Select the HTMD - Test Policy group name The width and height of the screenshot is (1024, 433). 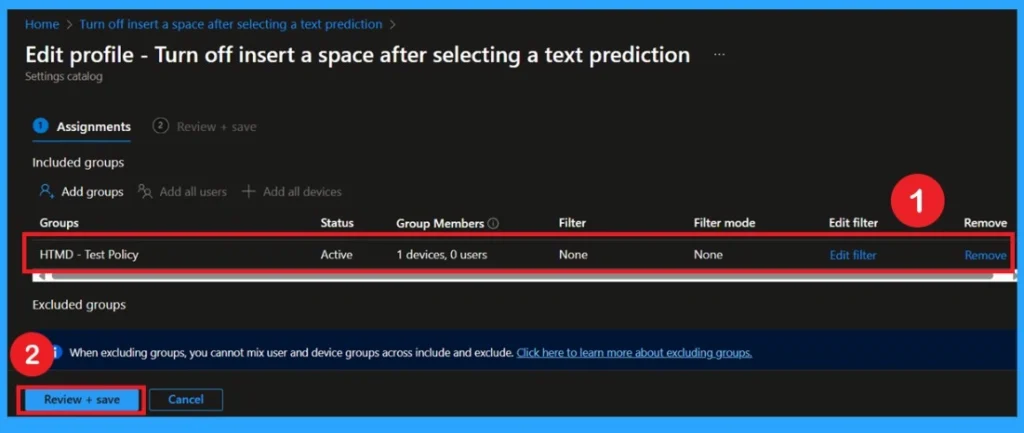[x=89, y=255]
